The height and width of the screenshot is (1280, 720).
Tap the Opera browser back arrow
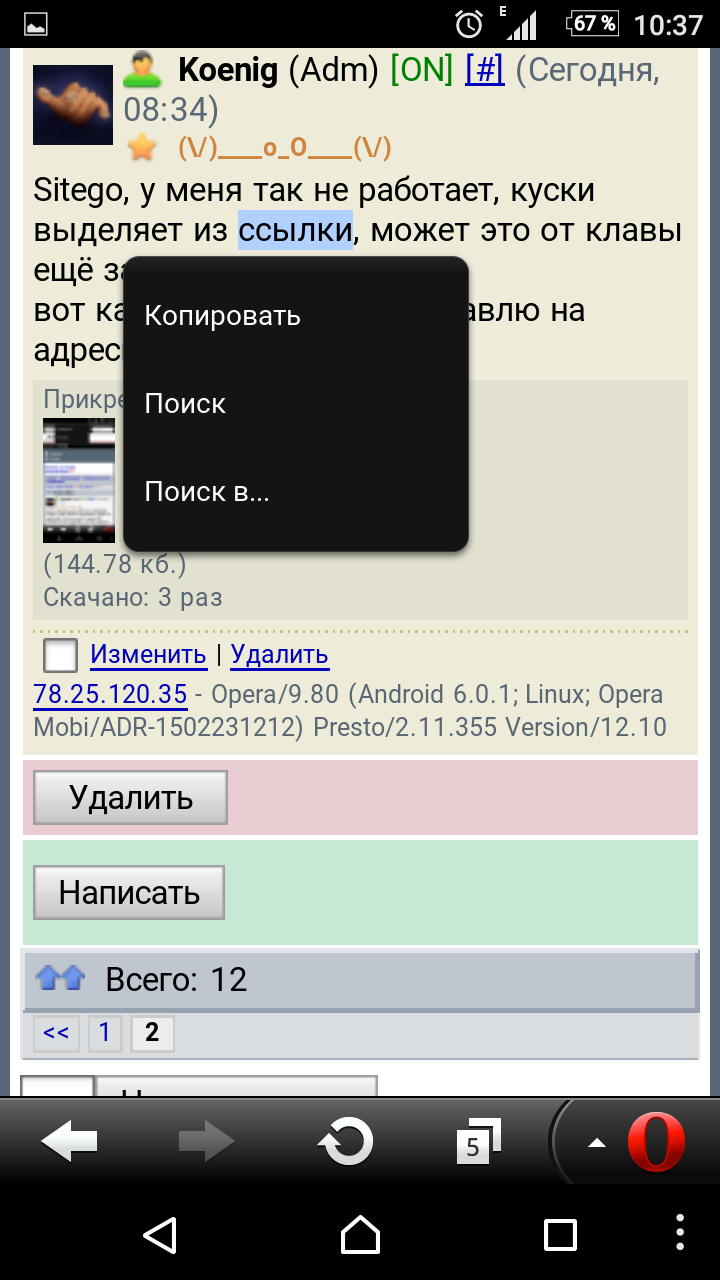(x=69, y=1141)
